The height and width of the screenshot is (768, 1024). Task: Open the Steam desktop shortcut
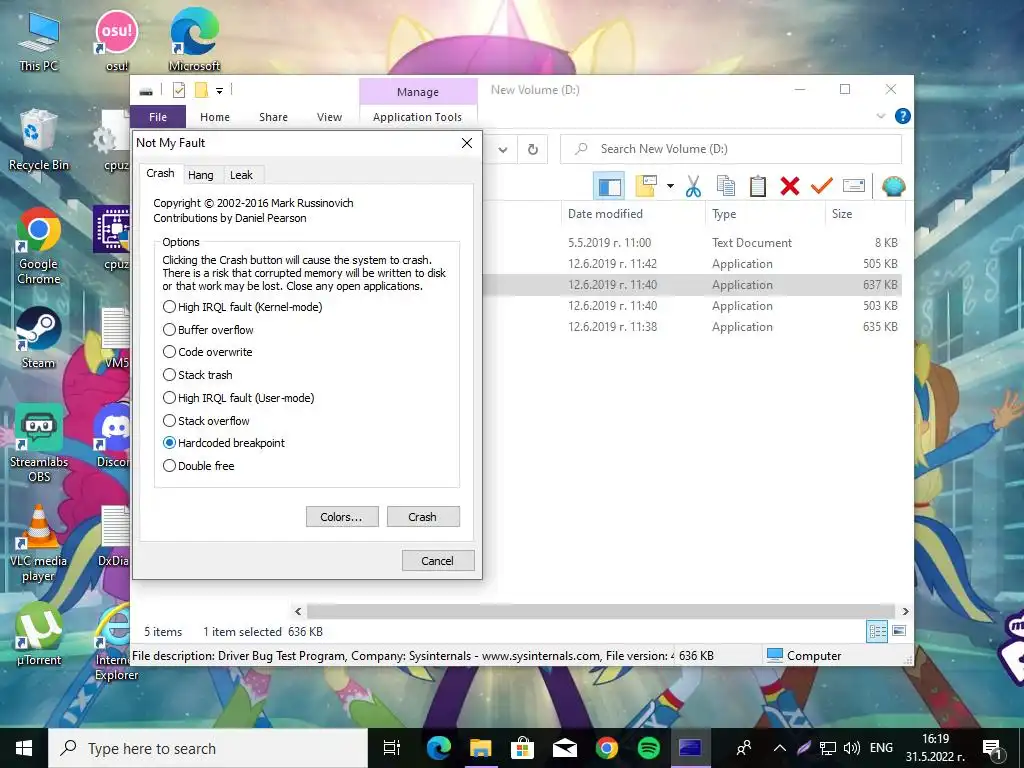pos(39,338)
